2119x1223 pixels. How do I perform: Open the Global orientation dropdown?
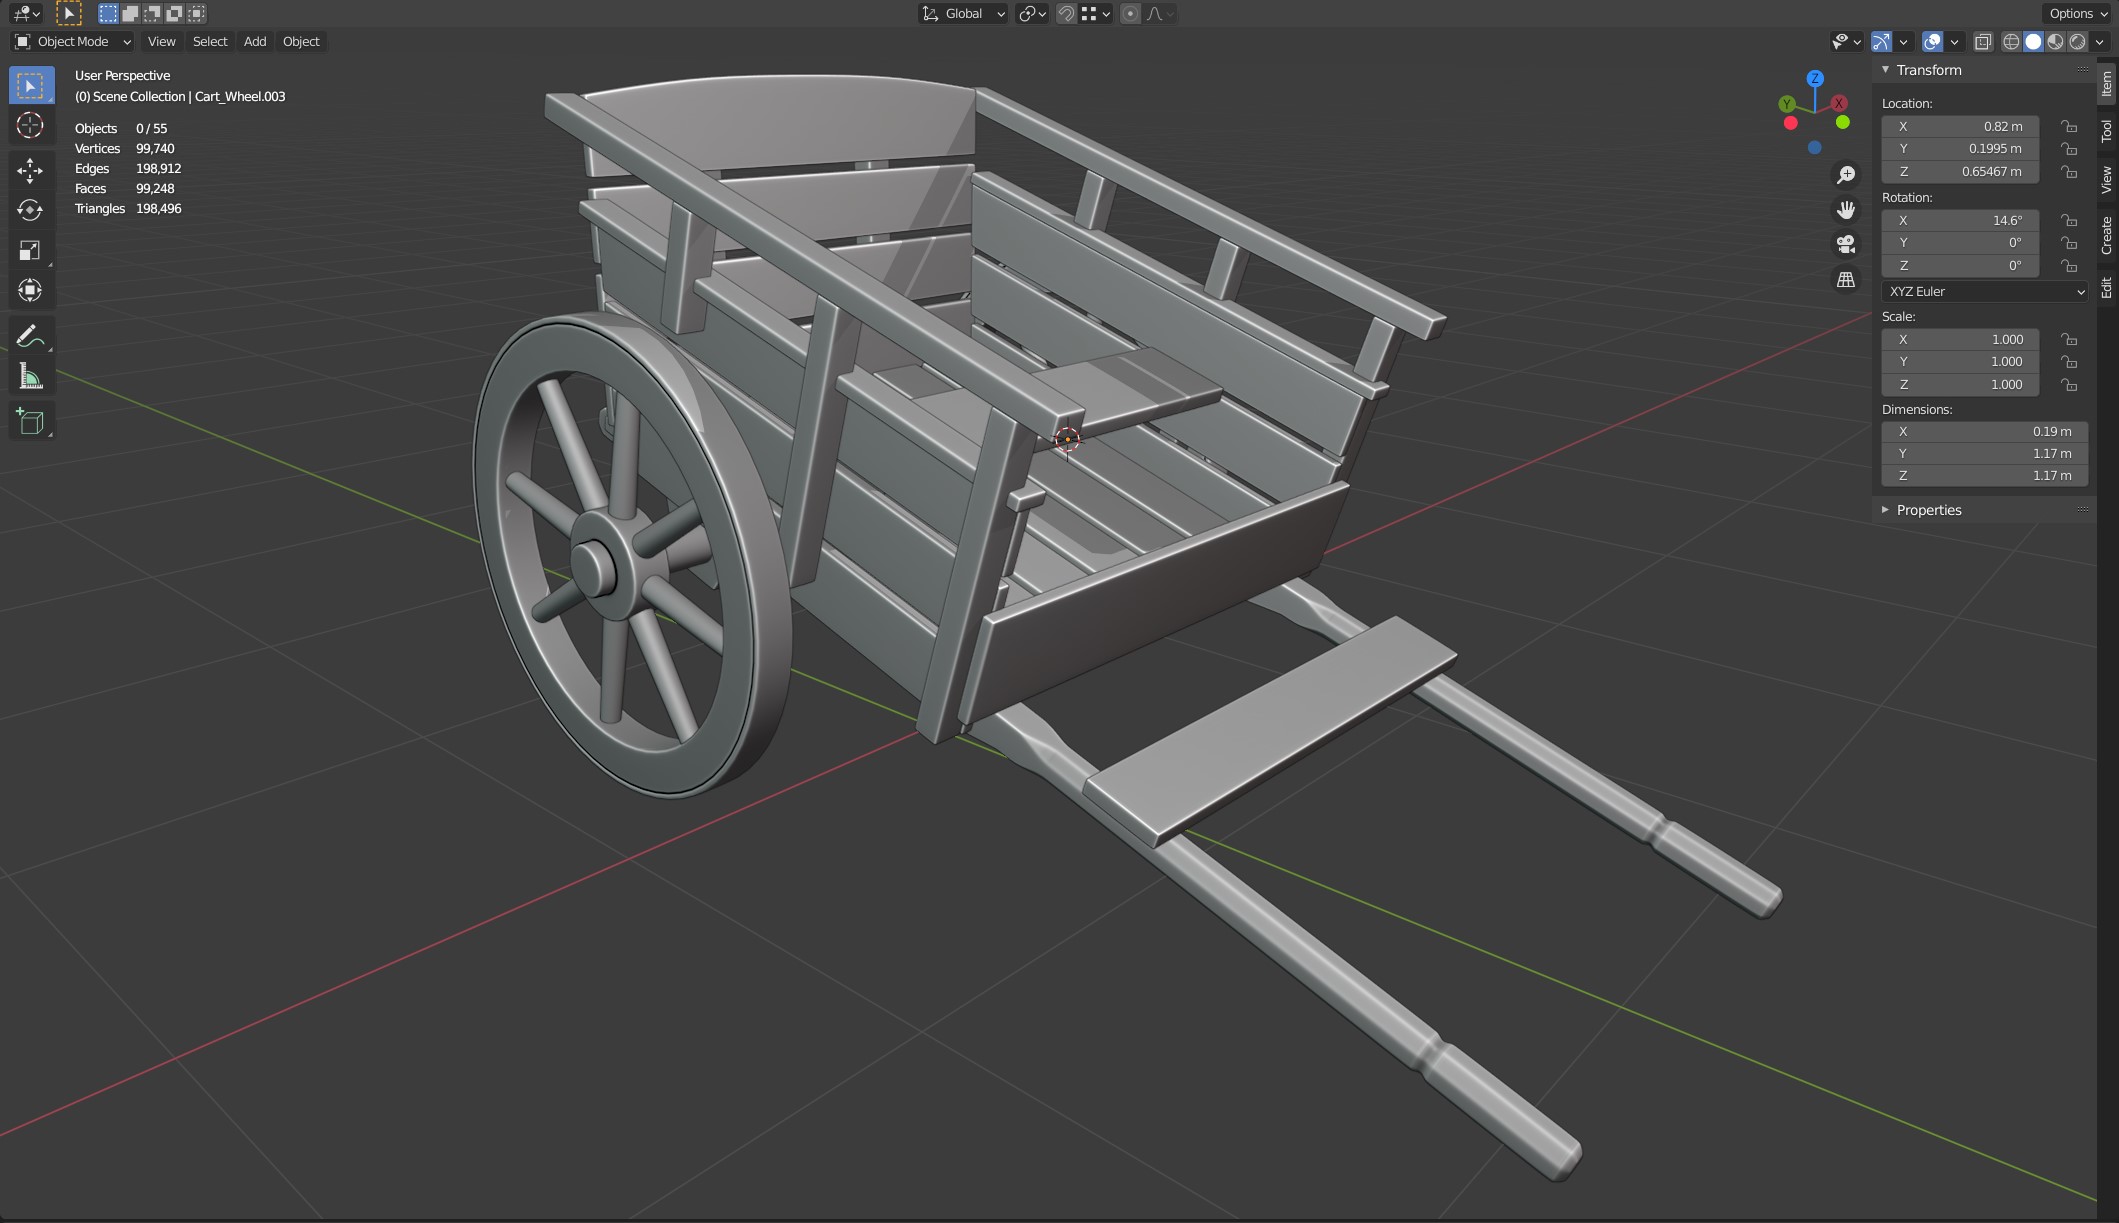(x=963, y=14)
